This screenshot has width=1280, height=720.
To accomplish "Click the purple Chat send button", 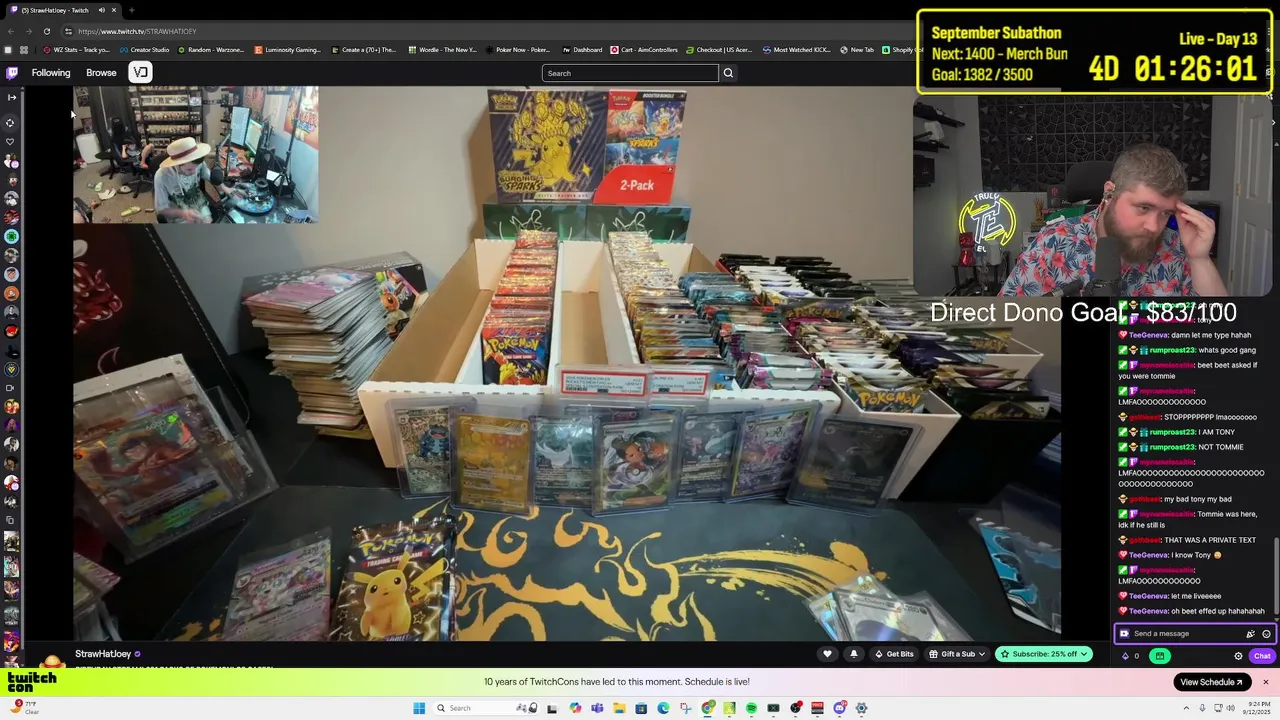I will [1262, 656].
